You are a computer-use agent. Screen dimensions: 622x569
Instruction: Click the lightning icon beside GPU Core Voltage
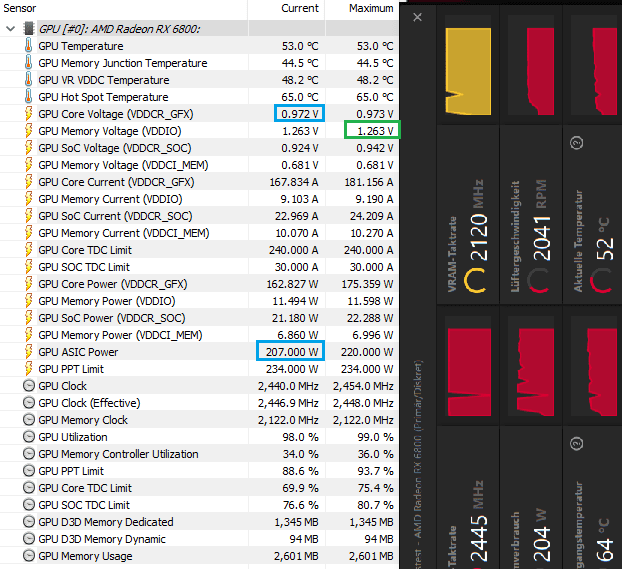(x=29, y=114)
